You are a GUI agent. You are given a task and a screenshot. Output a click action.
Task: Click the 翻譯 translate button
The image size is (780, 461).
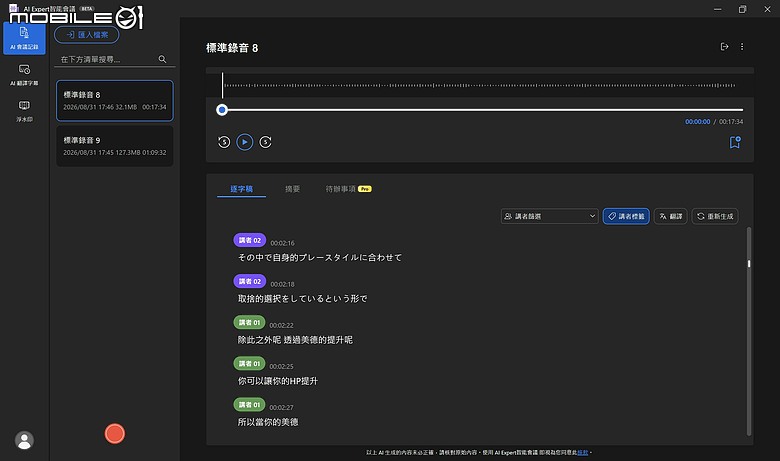pyautogui.click(x=671, y=216)
